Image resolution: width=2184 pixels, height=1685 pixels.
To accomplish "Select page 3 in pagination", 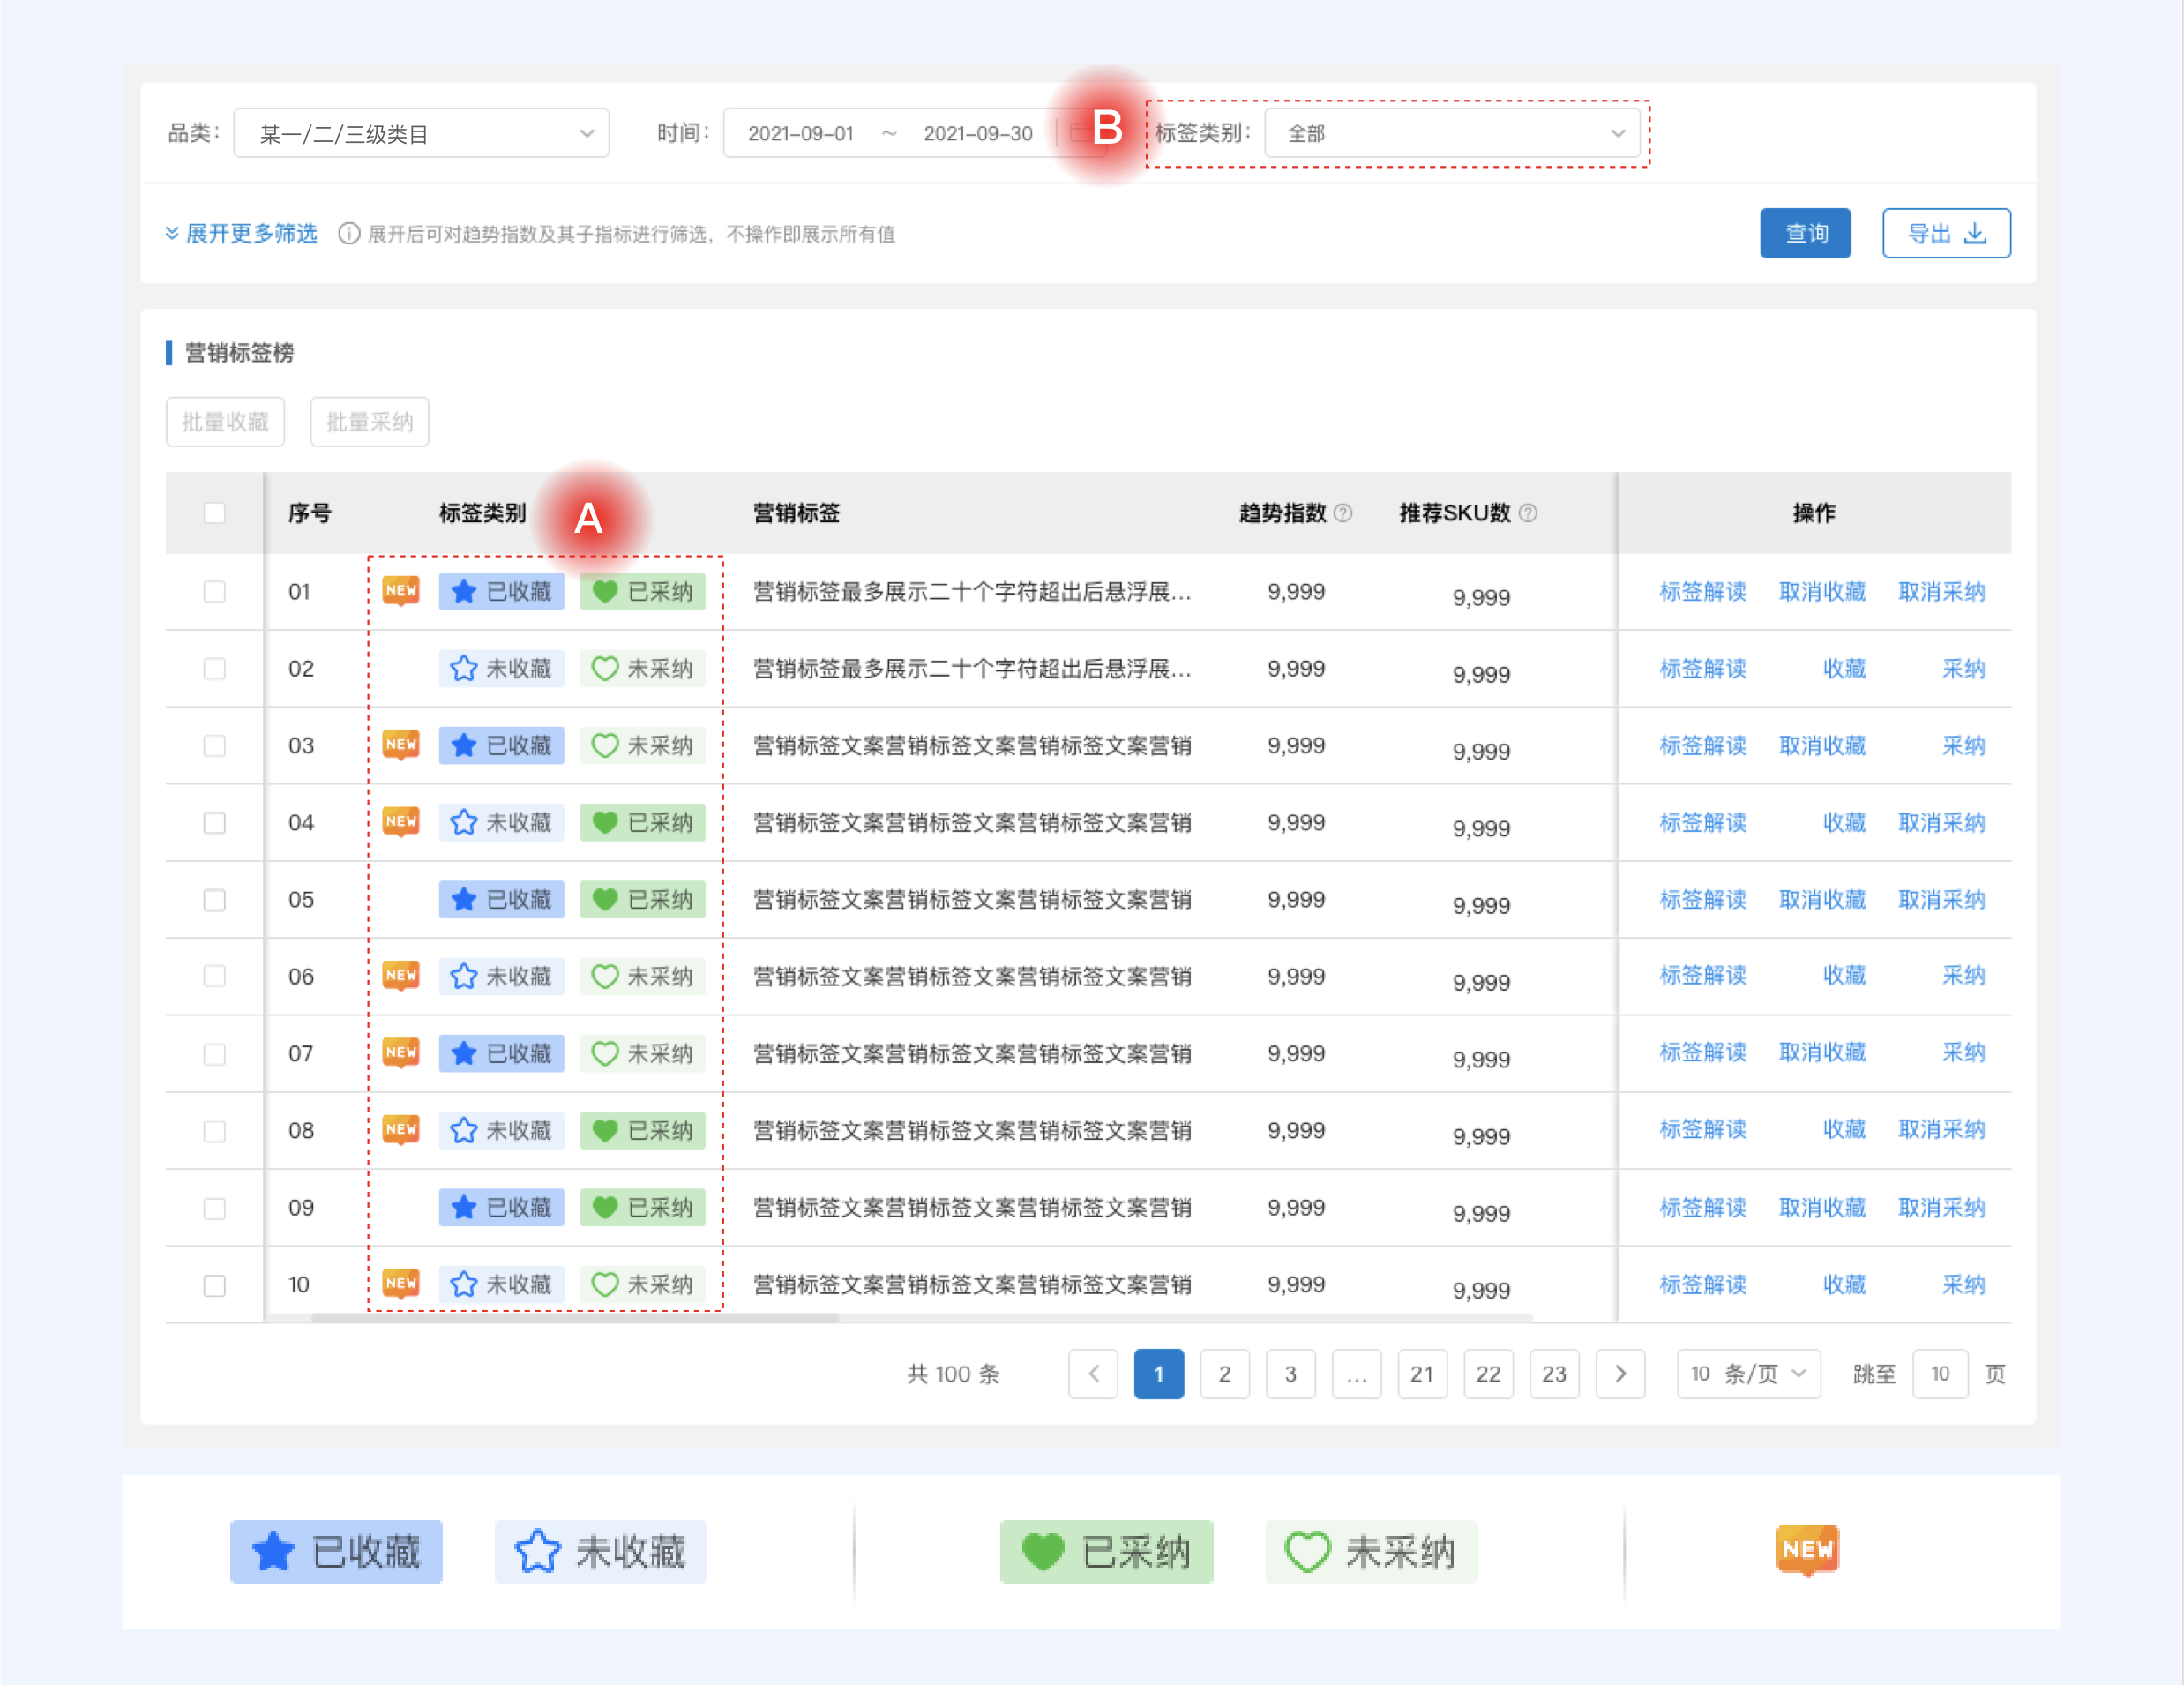I will pos(1290,1373).
